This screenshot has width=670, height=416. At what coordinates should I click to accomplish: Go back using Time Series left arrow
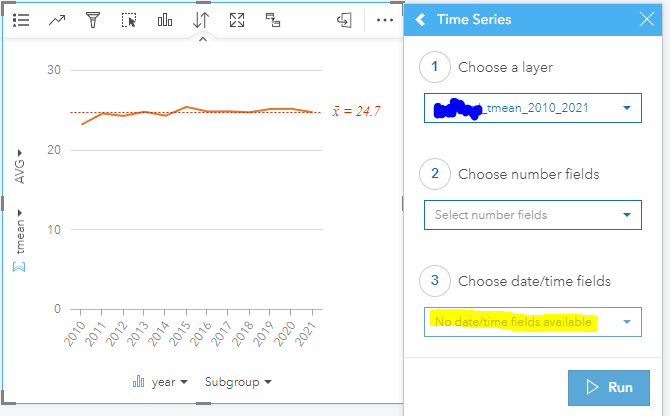420,19
